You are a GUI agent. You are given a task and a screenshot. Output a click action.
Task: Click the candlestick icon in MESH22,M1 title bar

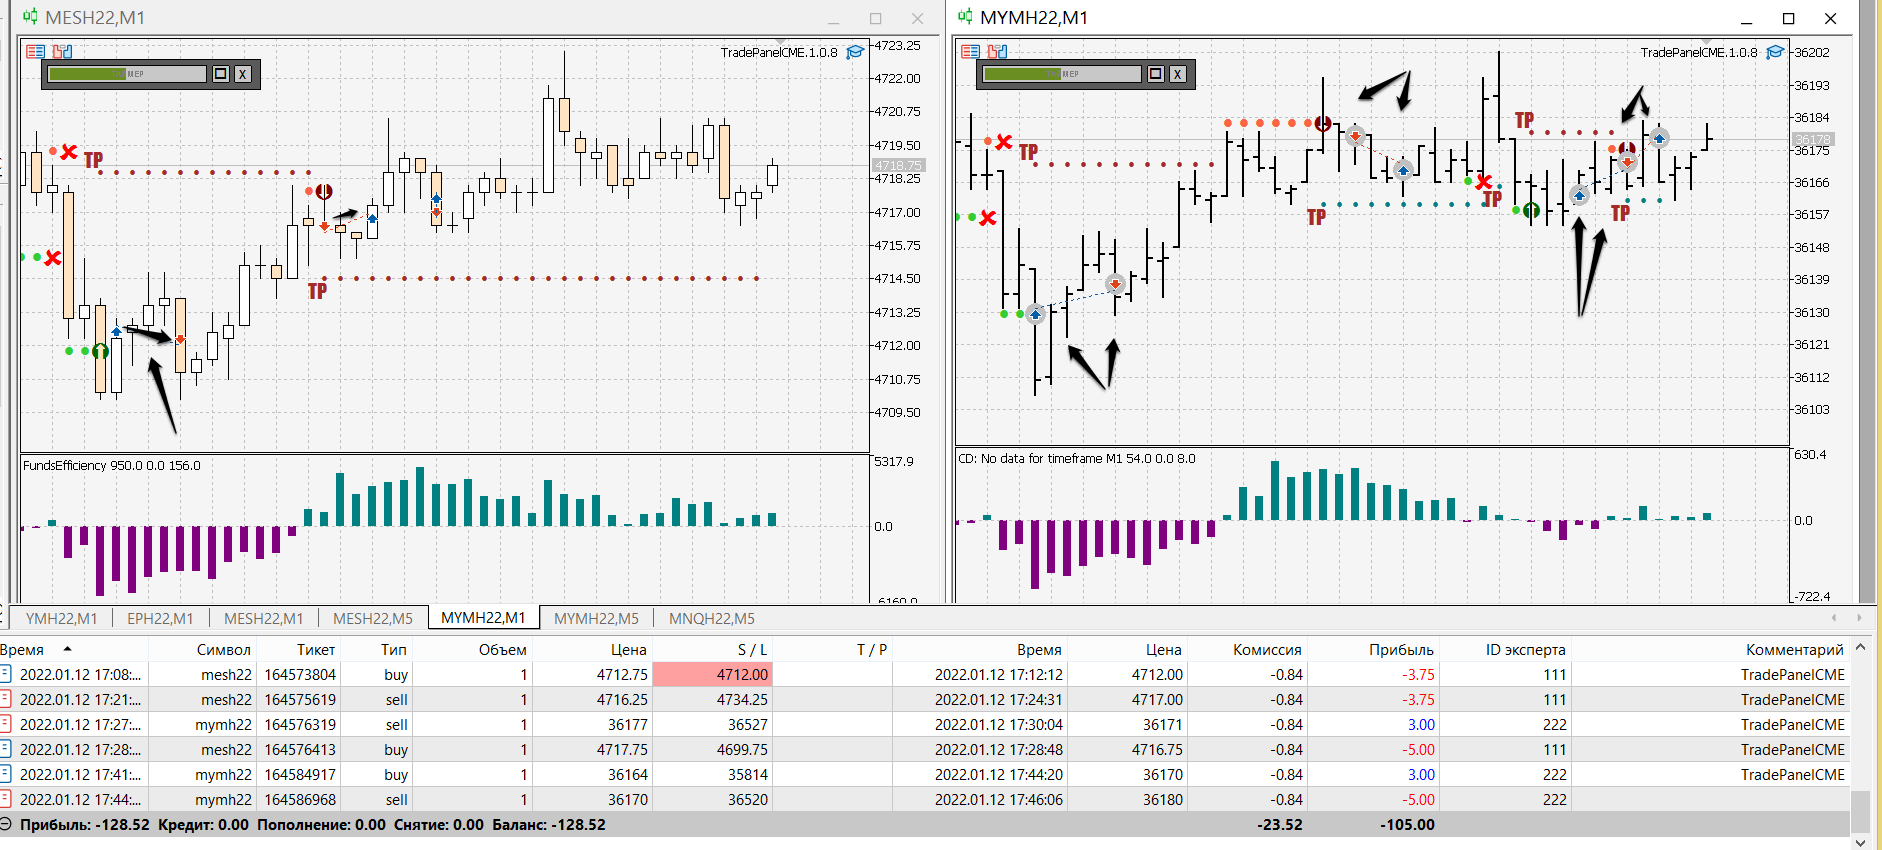[x=30, y=17]
